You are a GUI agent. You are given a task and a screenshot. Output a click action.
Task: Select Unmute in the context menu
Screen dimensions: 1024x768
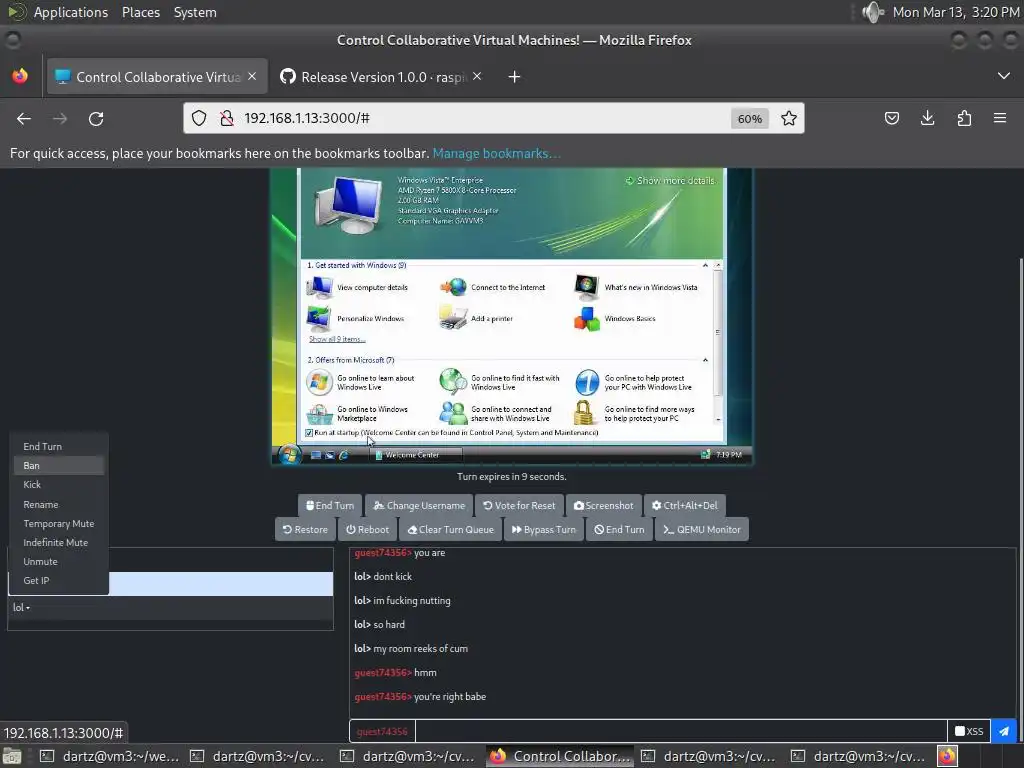pos(59,562)
